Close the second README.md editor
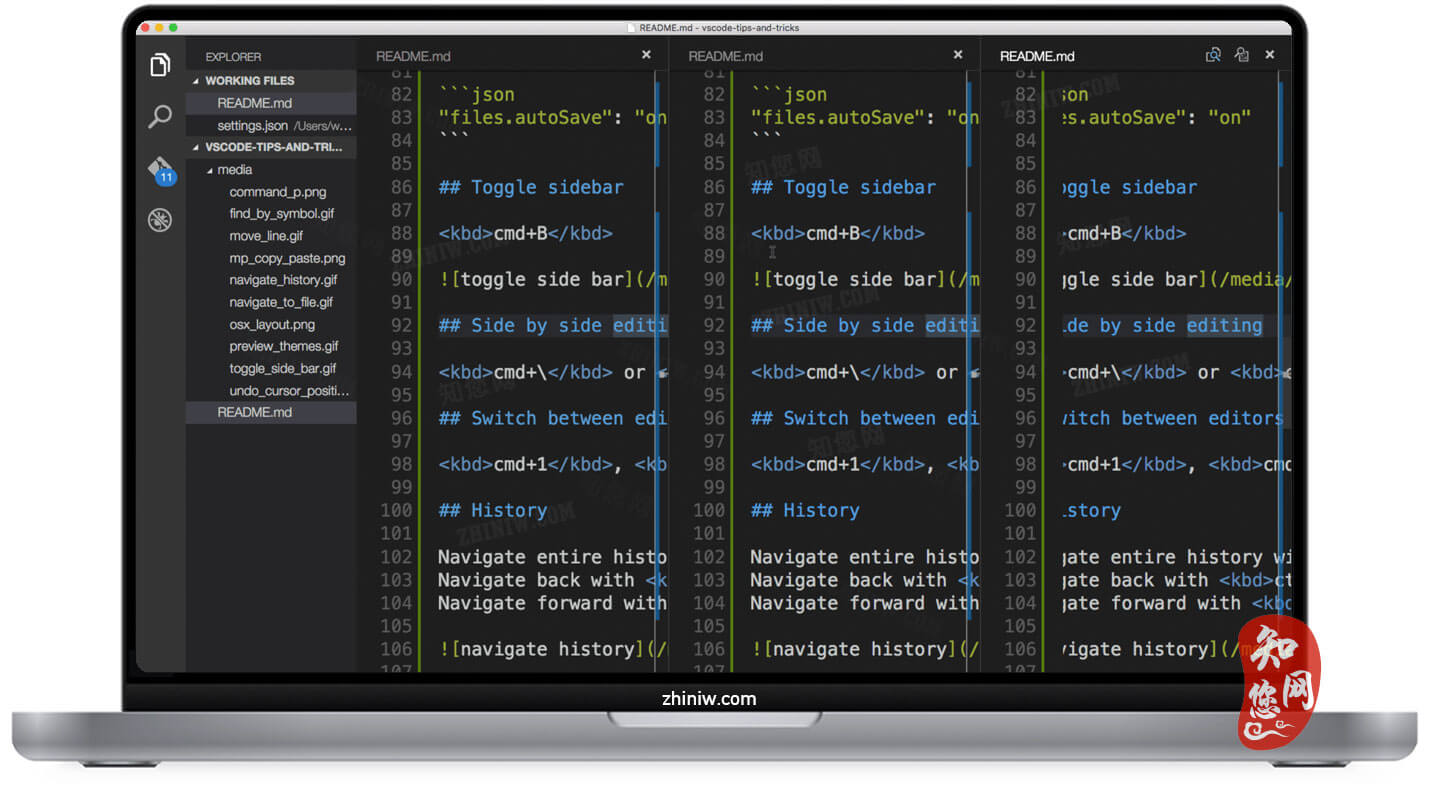 [x=958, y=55]
